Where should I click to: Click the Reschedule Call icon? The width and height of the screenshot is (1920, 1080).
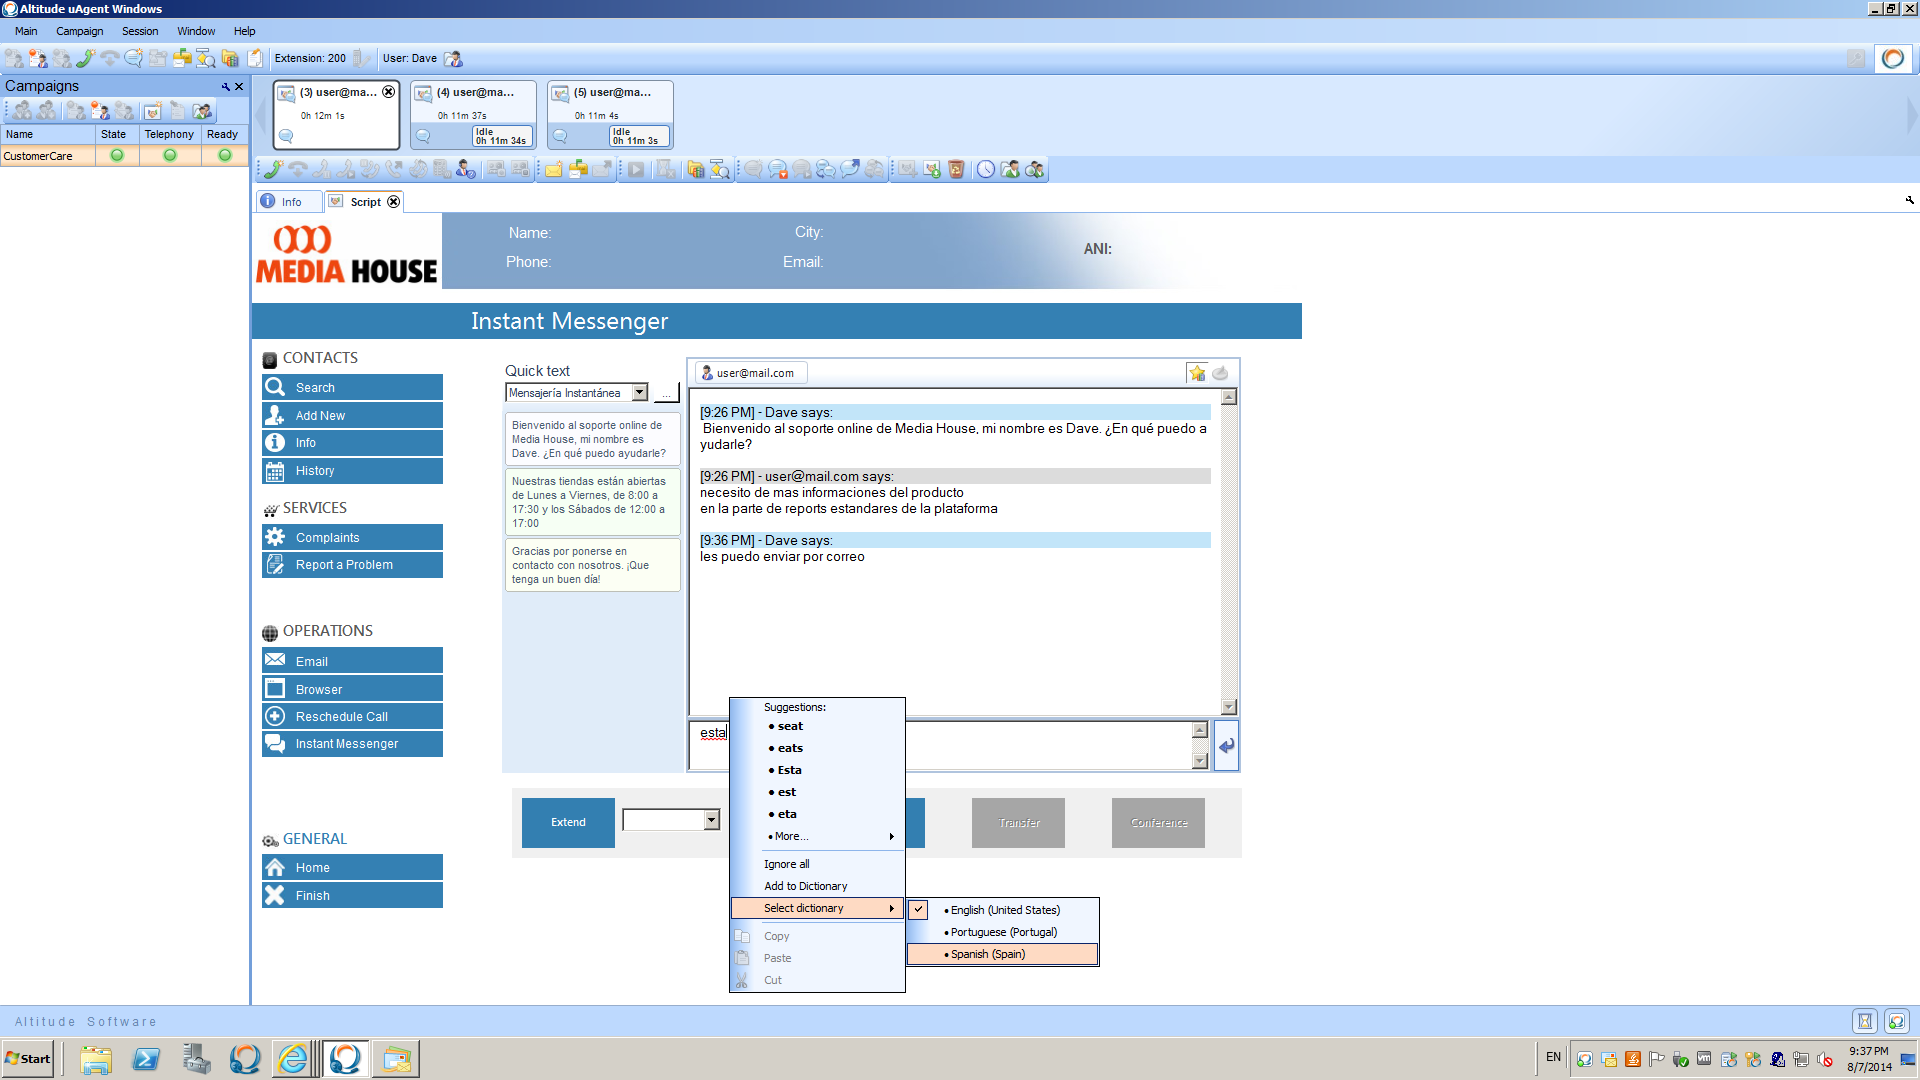[273, 716]
